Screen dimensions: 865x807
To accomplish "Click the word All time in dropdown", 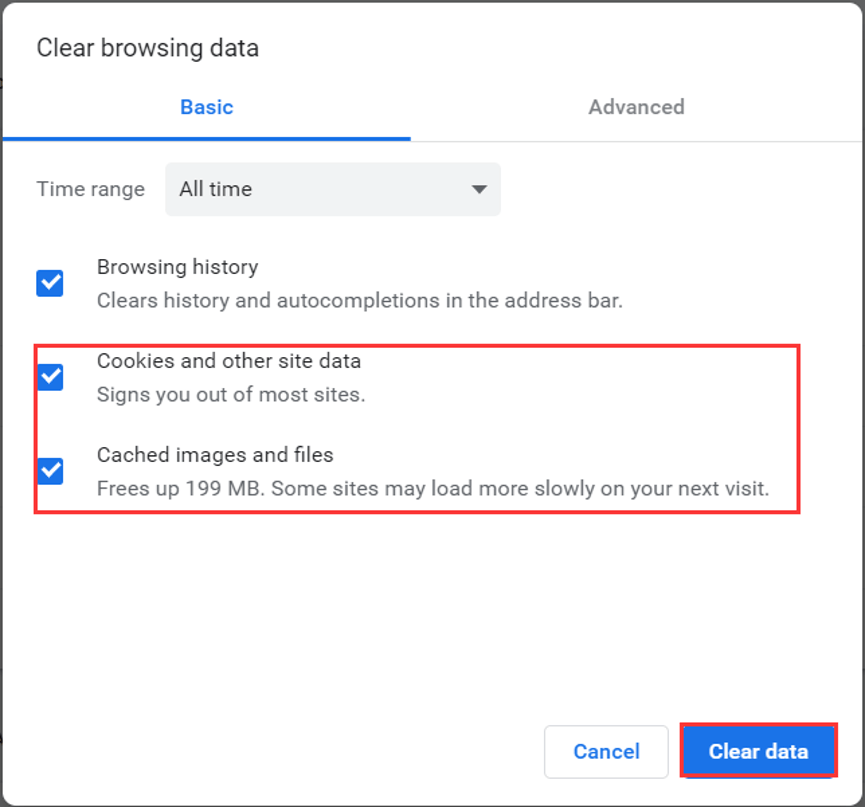I will click(x=216, y=189).
